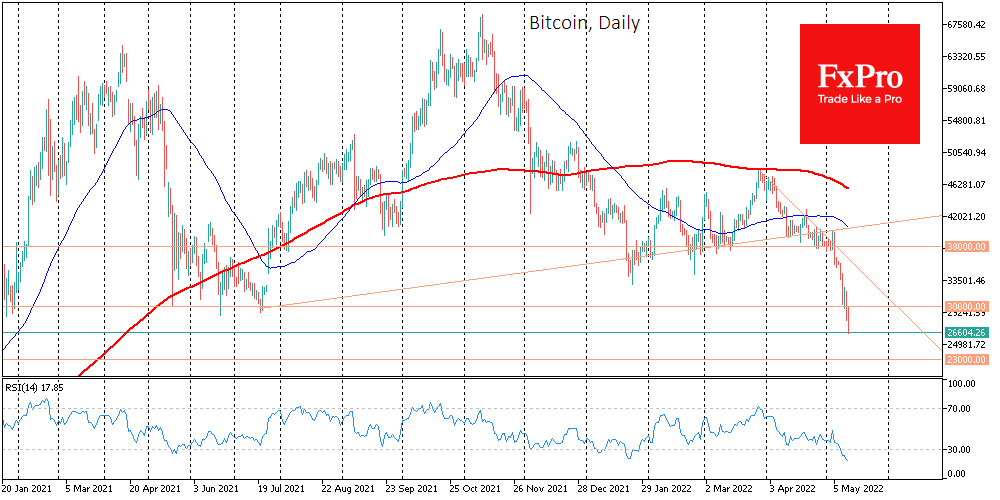Select the orange 30000.00 level label
Screen dimensions: 1000x500
pos(966,307)
